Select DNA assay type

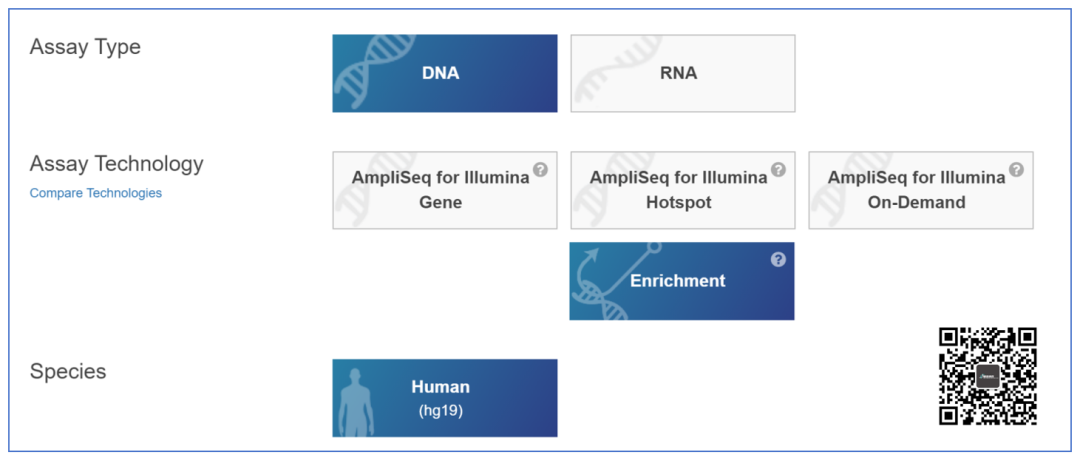[445, 73]
